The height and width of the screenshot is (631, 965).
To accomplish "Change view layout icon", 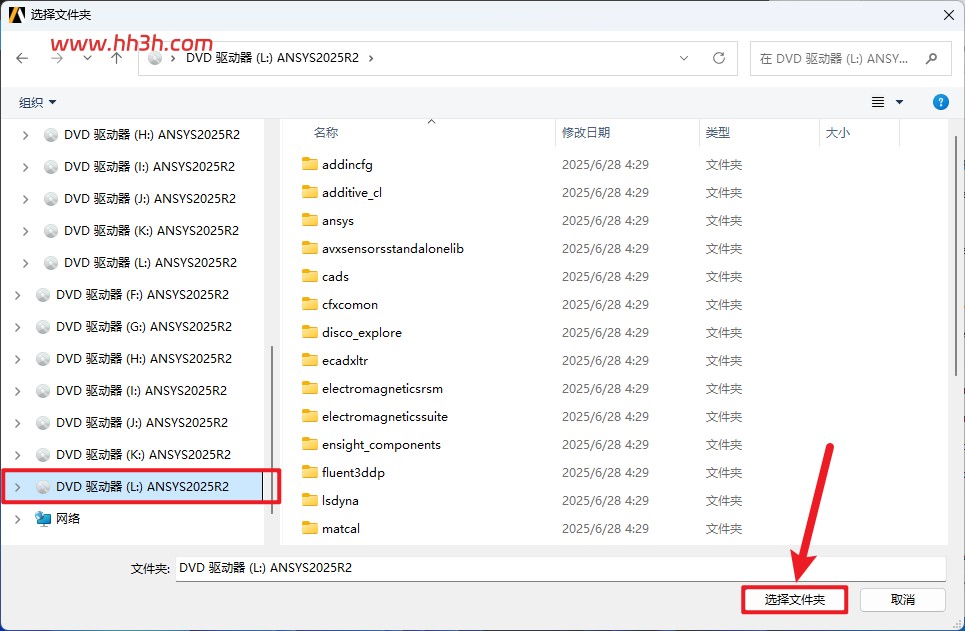I will tap(878, 102).
